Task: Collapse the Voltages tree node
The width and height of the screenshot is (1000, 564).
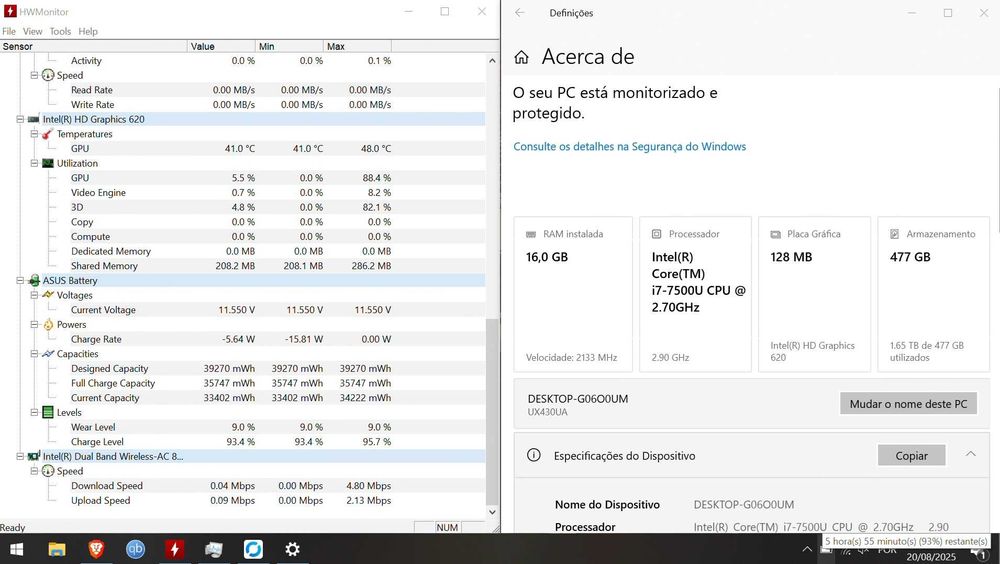Action: tap(34, 295)
